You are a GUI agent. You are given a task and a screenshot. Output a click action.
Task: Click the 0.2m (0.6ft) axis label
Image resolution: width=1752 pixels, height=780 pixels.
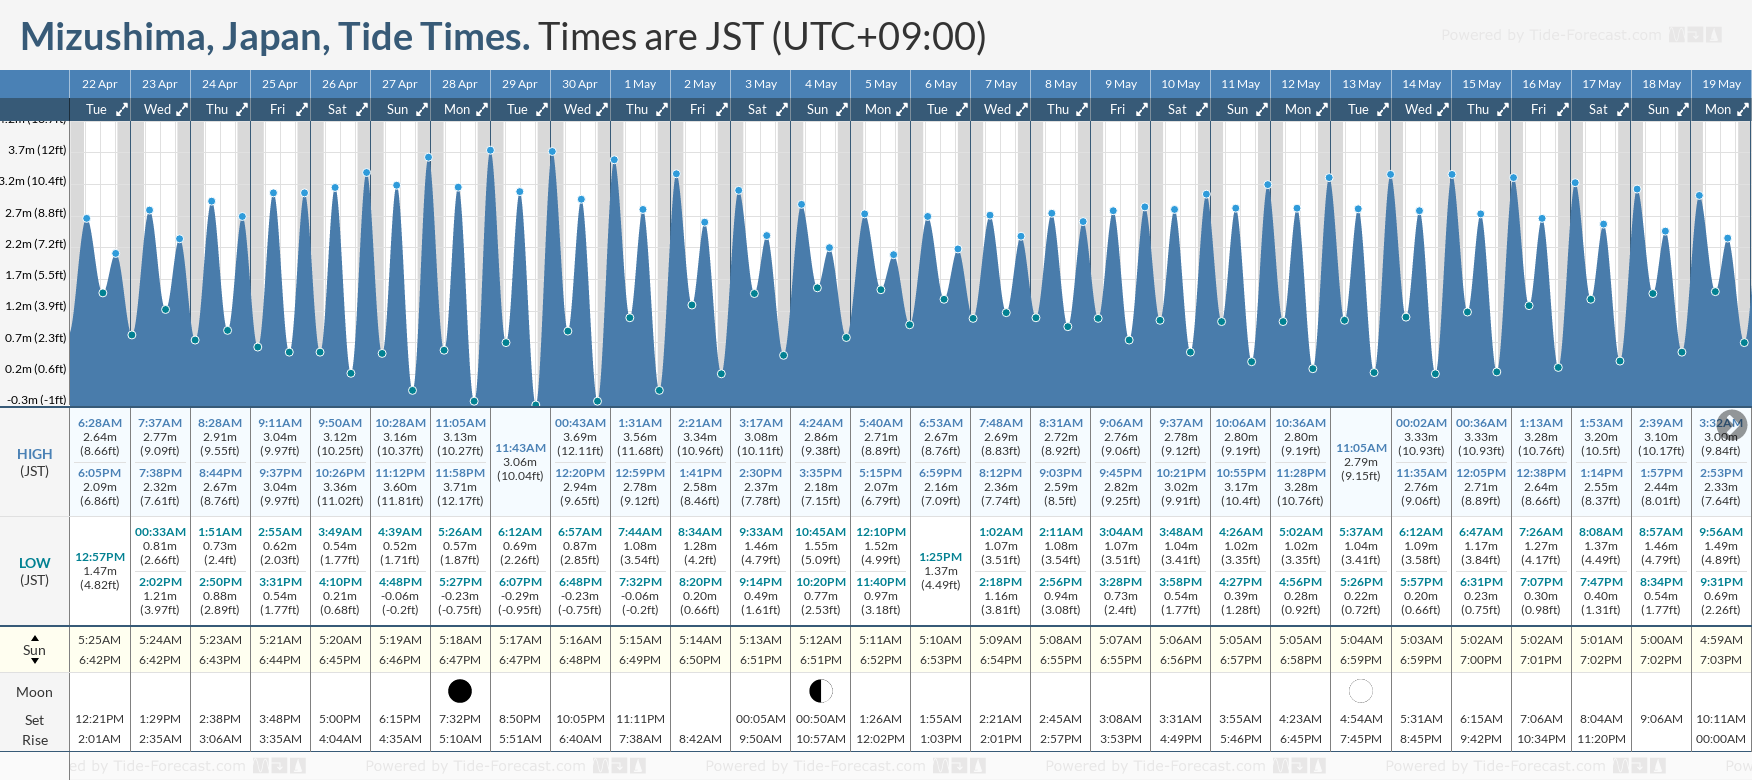pyautogui.click(x=35, y=369)
